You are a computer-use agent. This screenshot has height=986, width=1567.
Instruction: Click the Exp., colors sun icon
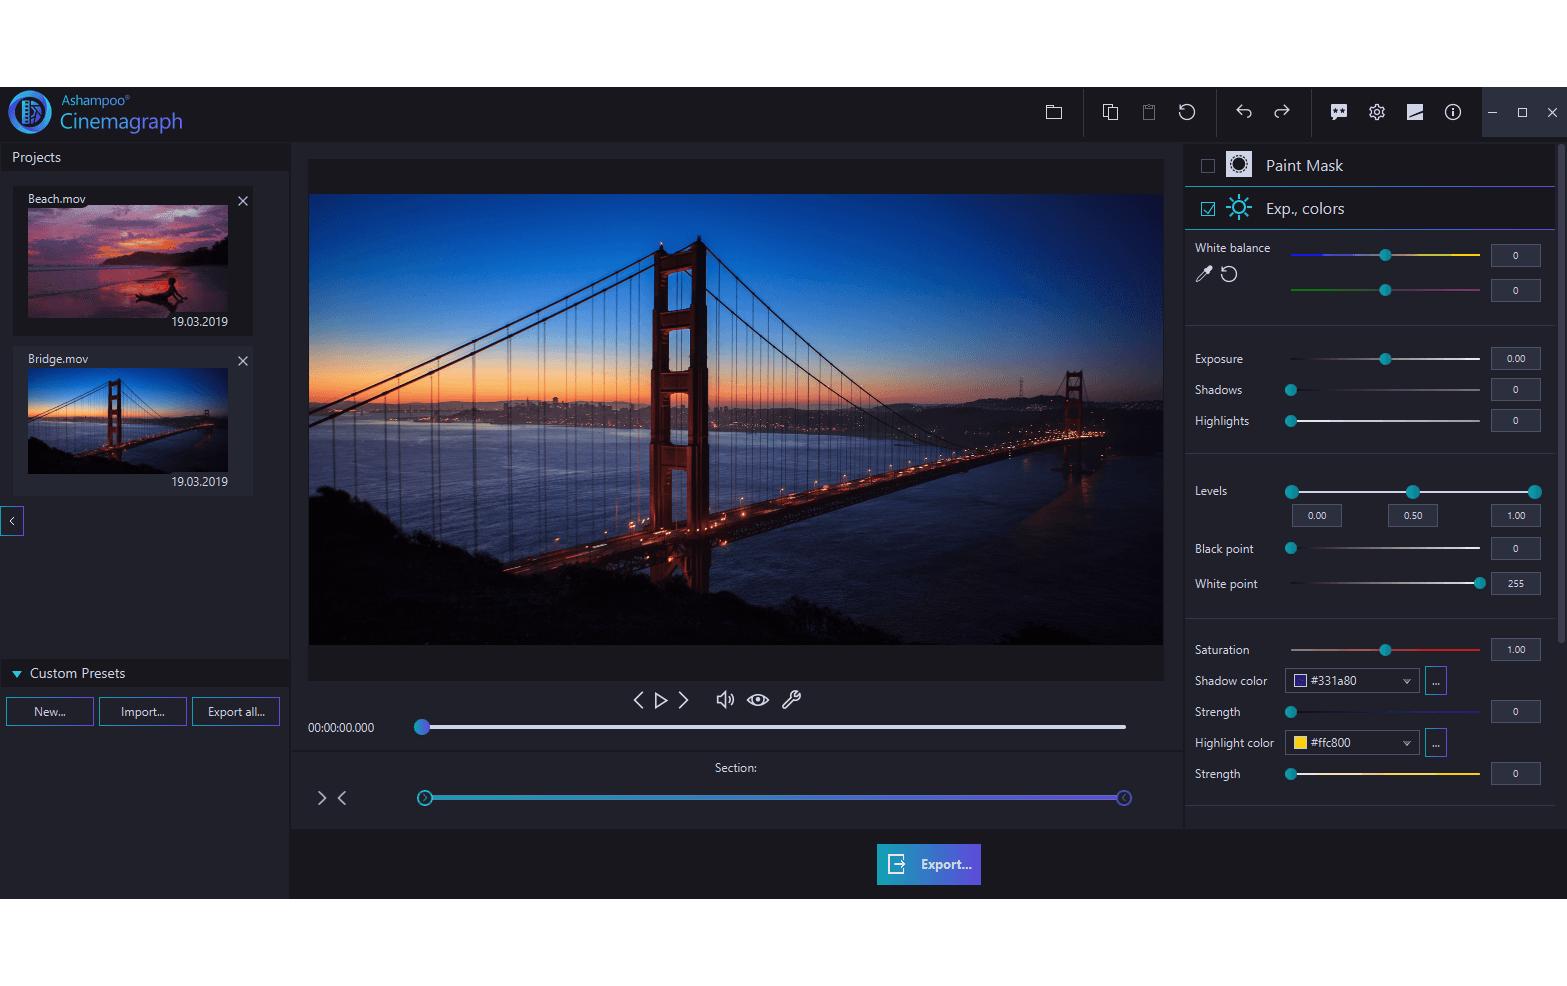[x=1239, y=208]
